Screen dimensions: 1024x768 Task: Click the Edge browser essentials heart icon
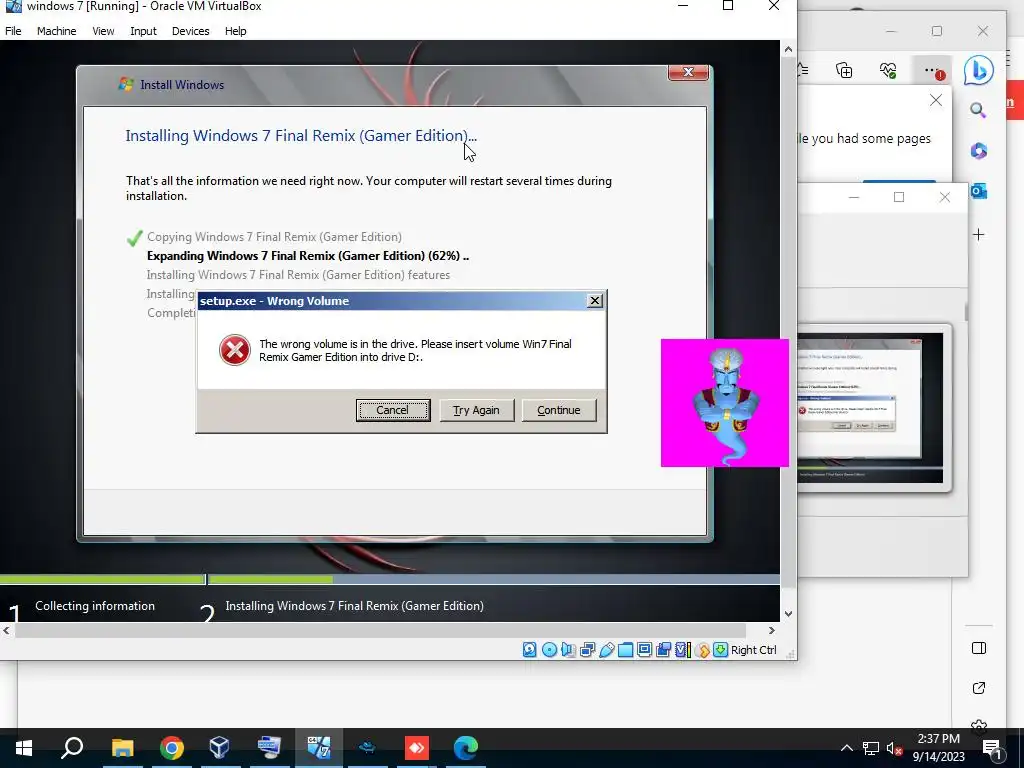(x=888, y=71)
